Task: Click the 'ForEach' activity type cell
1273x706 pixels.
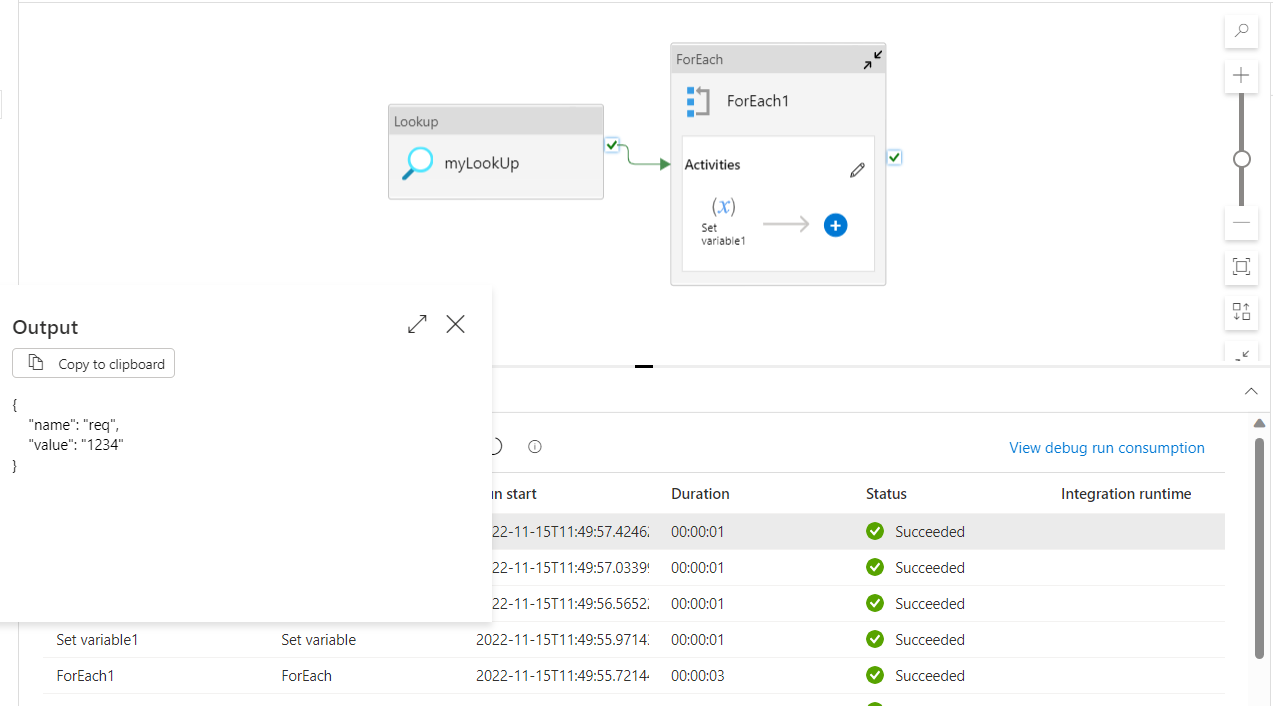Action: pyautogui.click(x=307, y=676)
